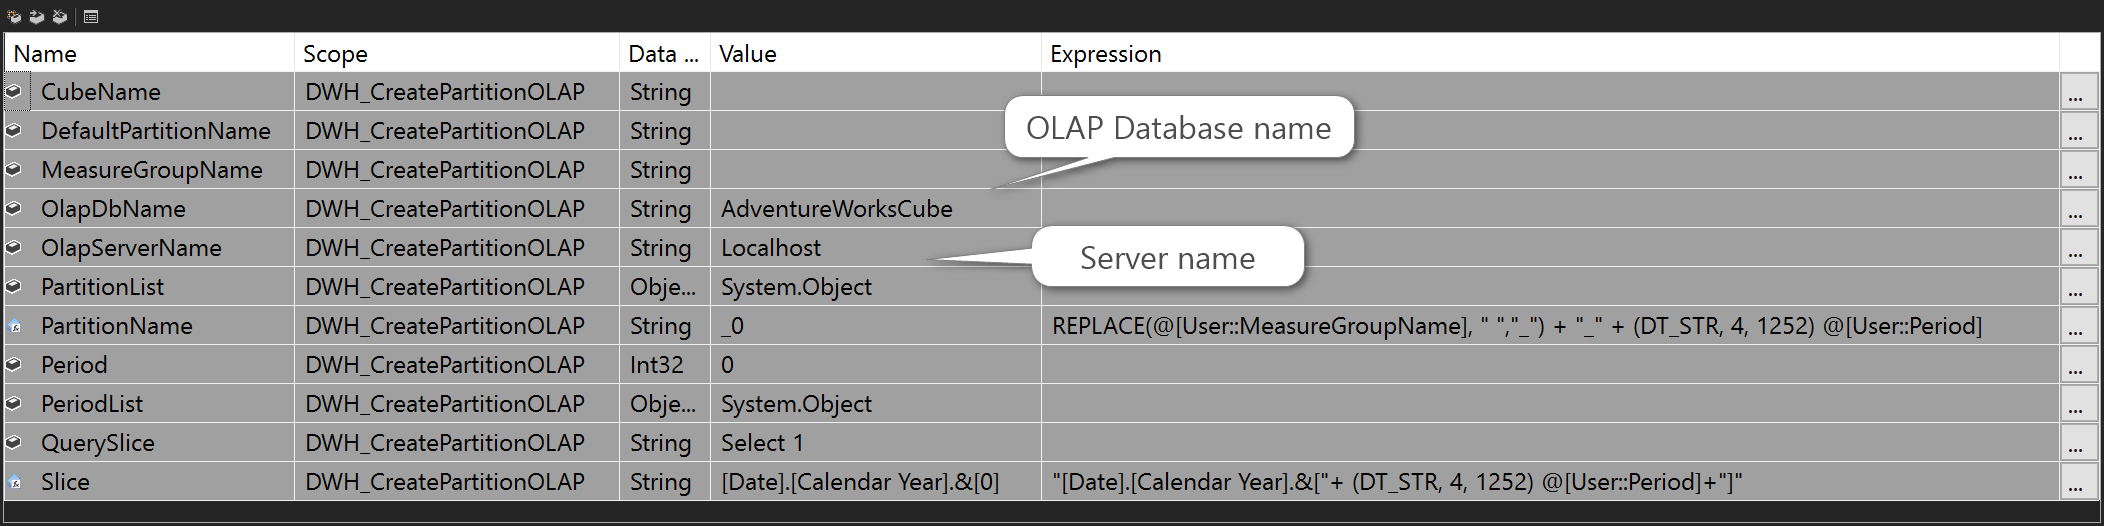Screen dimensions: 2104x526
Task: Click the Delete Variable toolbar icon
Action: 60,16
